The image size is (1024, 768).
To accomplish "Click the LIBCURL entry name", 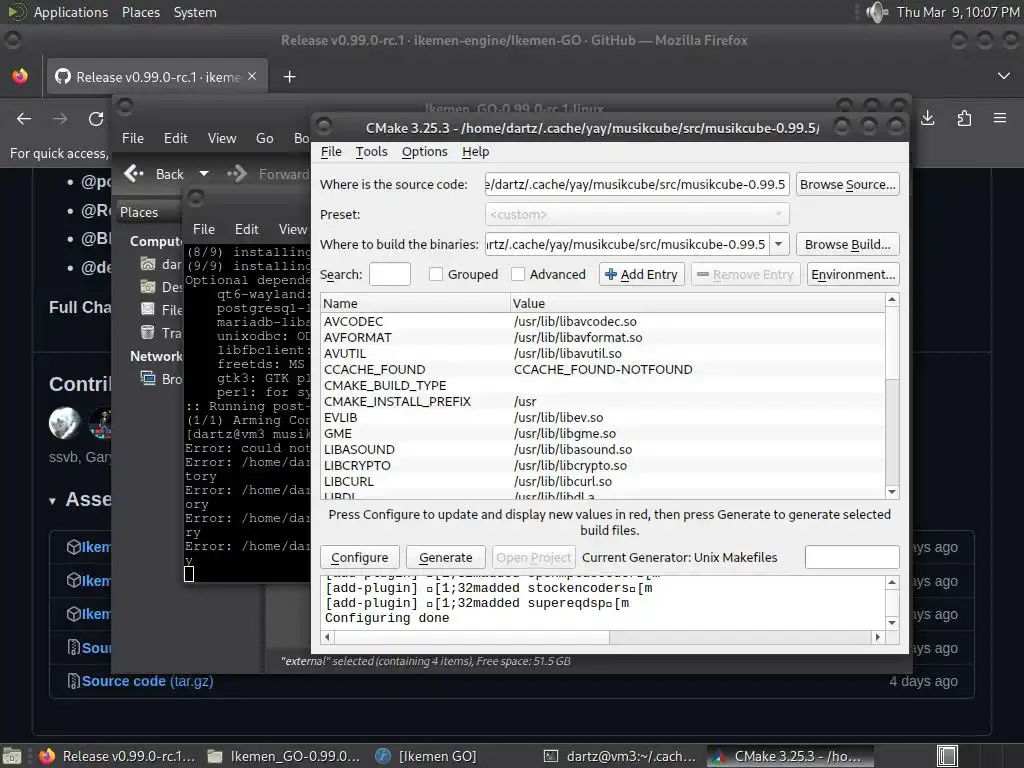I will [349, 481].
